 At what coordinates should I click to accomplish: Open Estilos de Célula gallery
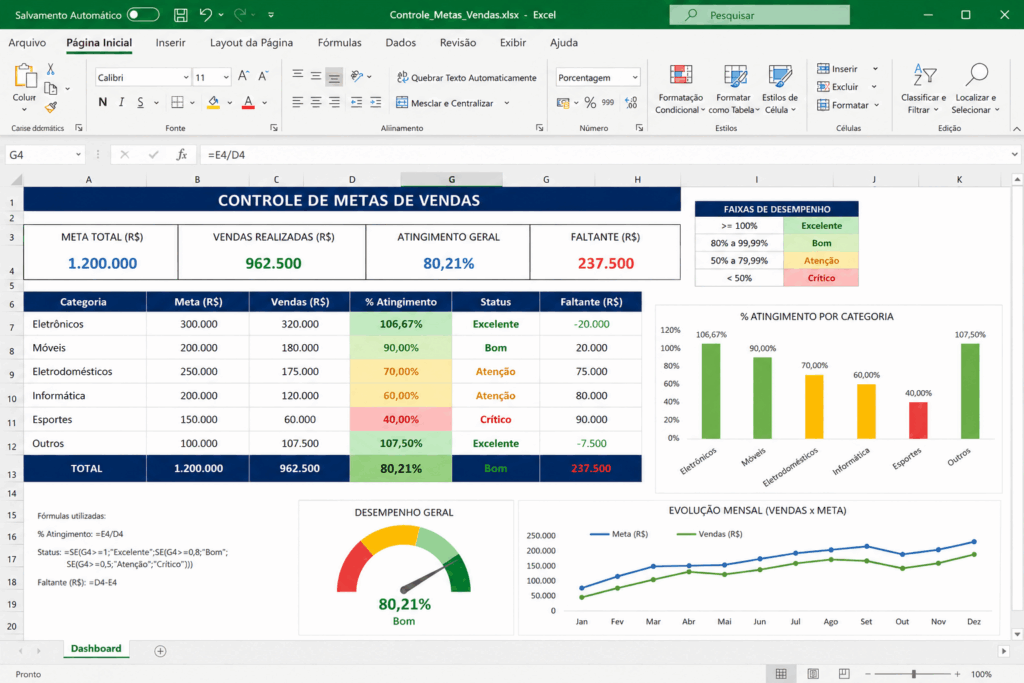780,89
